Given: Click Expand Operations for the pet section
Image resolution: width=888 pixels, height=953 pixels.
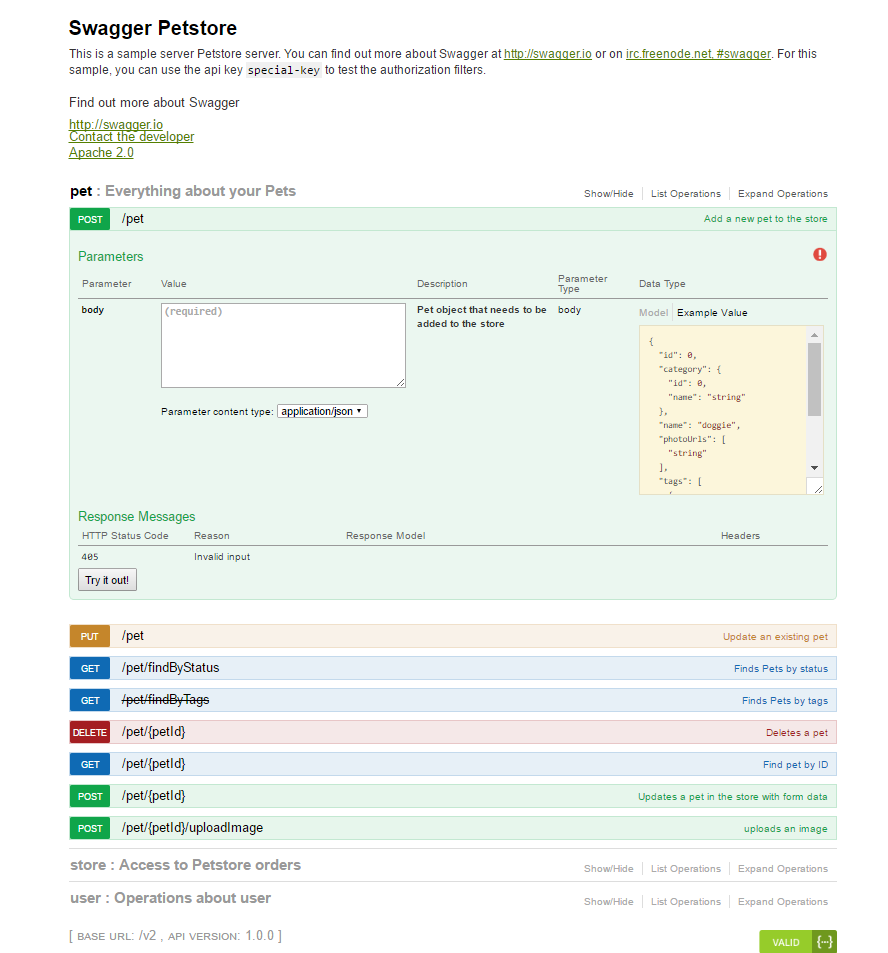Looking at the screenshot, I should (783, 193).
